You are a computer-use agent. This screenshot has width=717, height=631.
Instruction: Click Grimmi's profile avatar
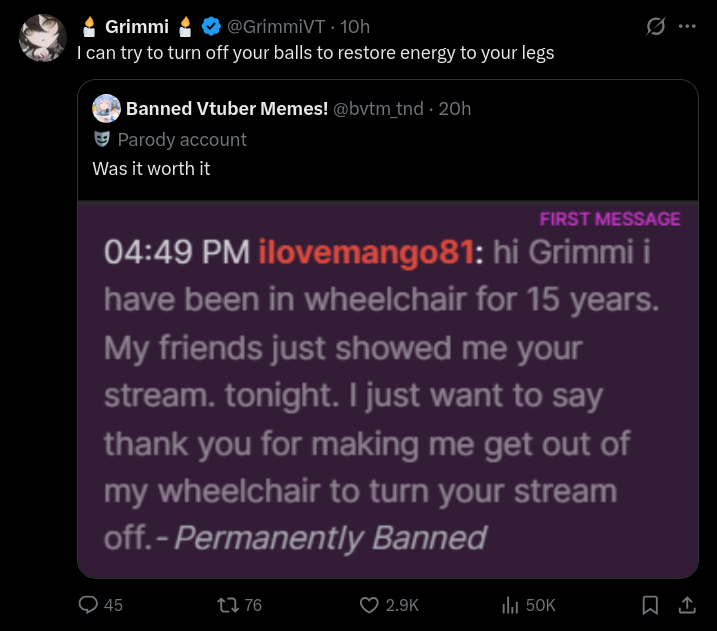43,37
